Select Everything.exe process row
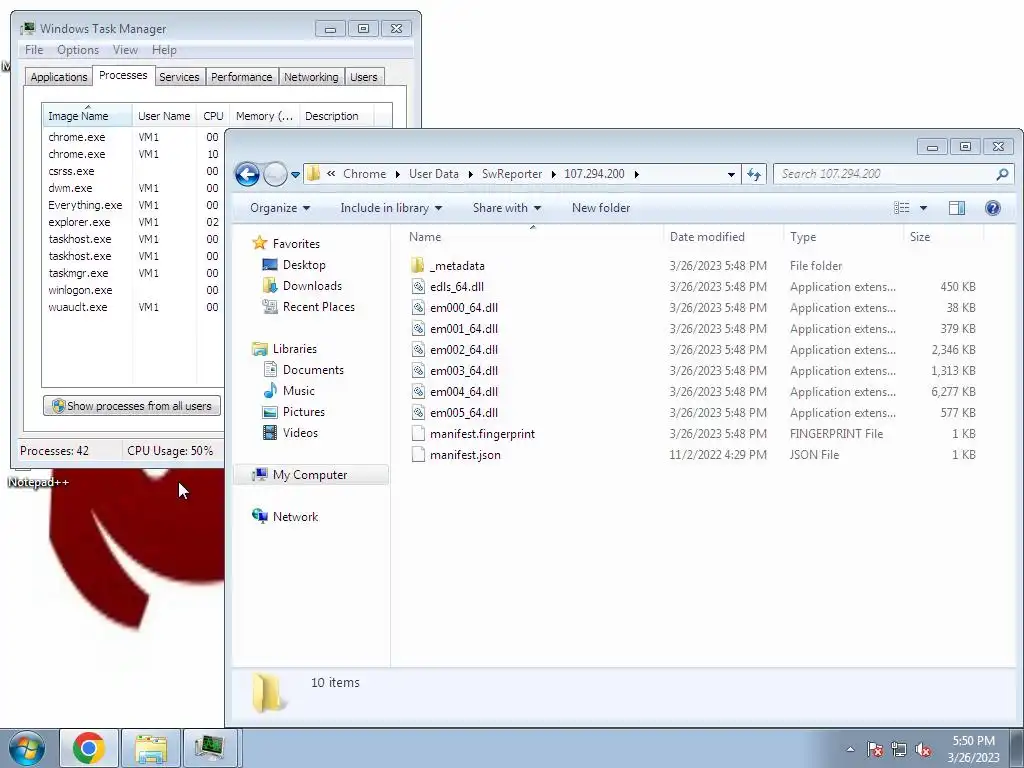Image resolution: width=1024 pixels, height=768 pixels. coord(134,205)
